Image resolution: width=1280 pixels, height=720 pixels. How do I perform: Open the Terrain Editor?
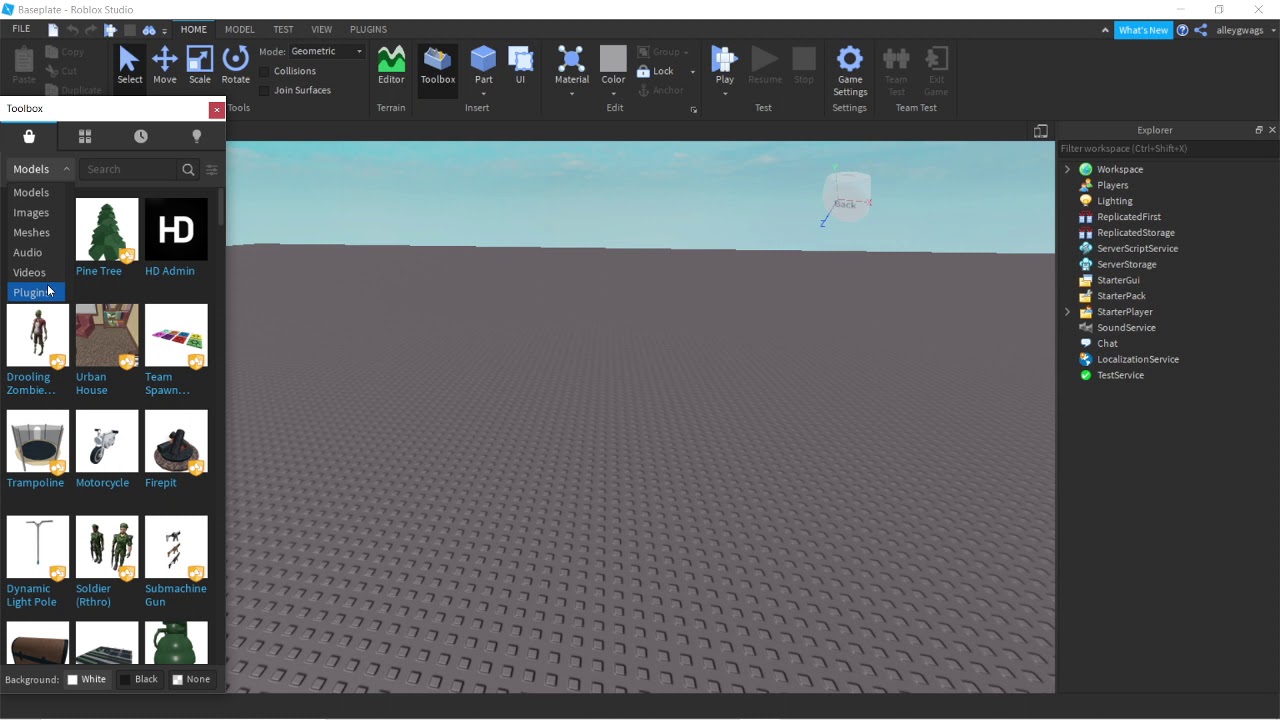[x=391, y=66]
